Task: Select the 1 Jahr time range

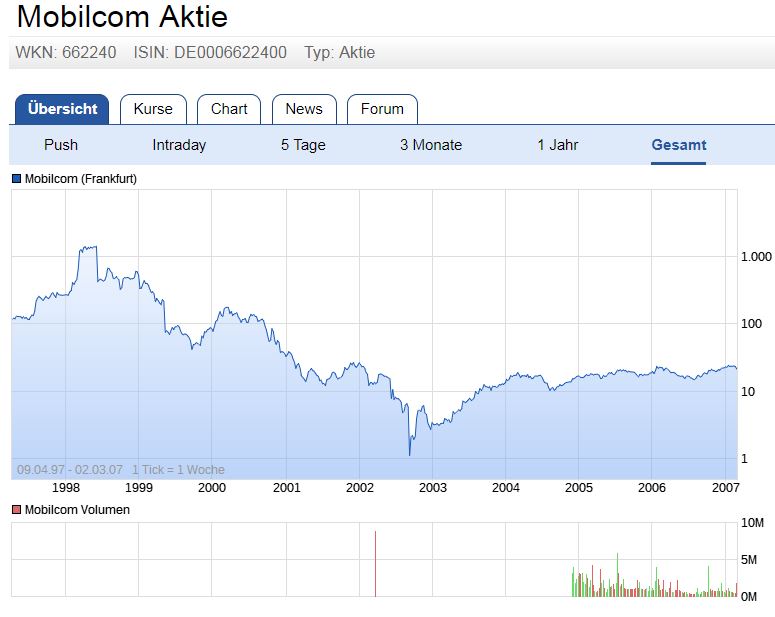Action: coord(558,145)
